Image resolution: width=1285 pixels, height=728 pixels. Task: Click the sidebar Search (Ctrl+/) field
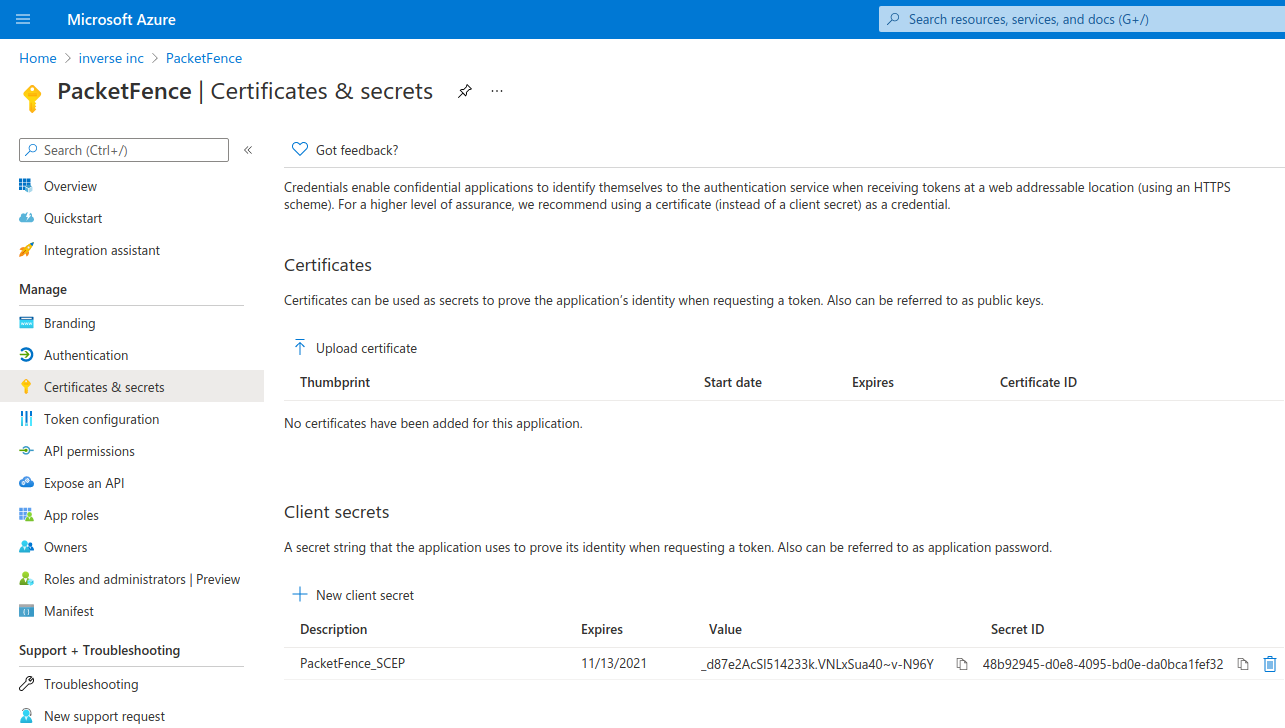(x=124, y=150)
